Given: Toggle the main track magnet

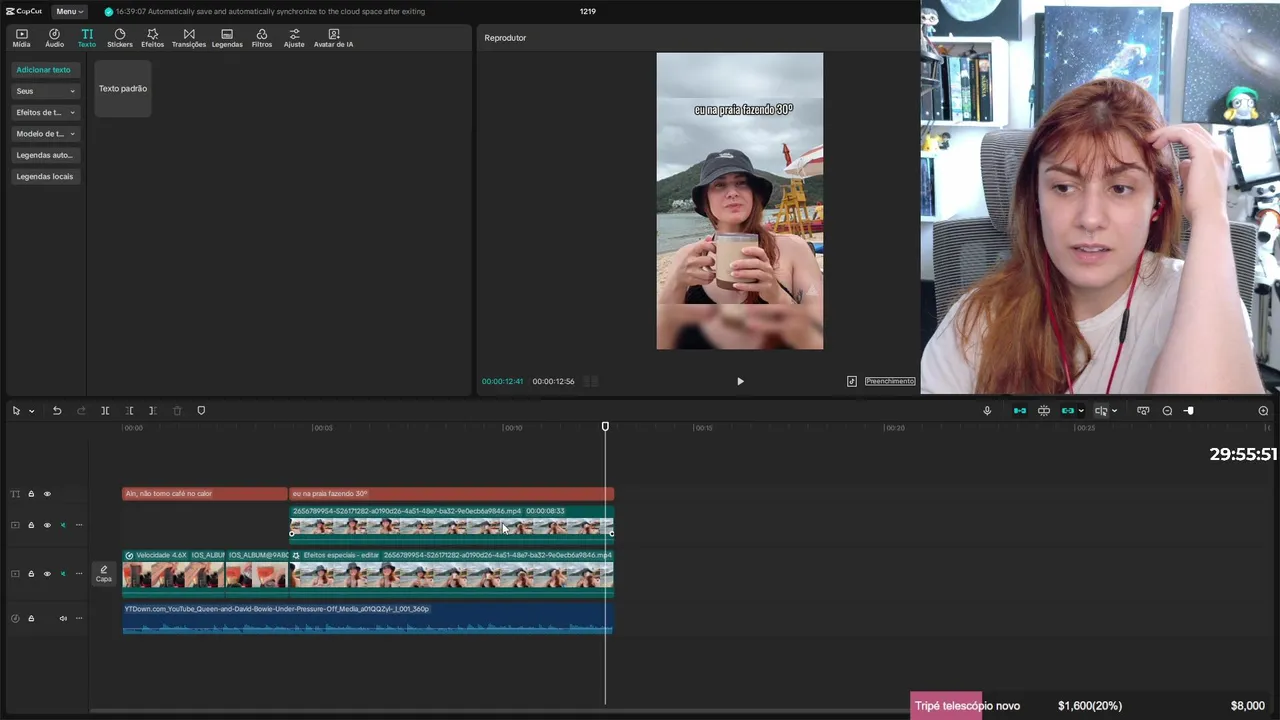Looking at the screenshot, I should [1020, 411].
